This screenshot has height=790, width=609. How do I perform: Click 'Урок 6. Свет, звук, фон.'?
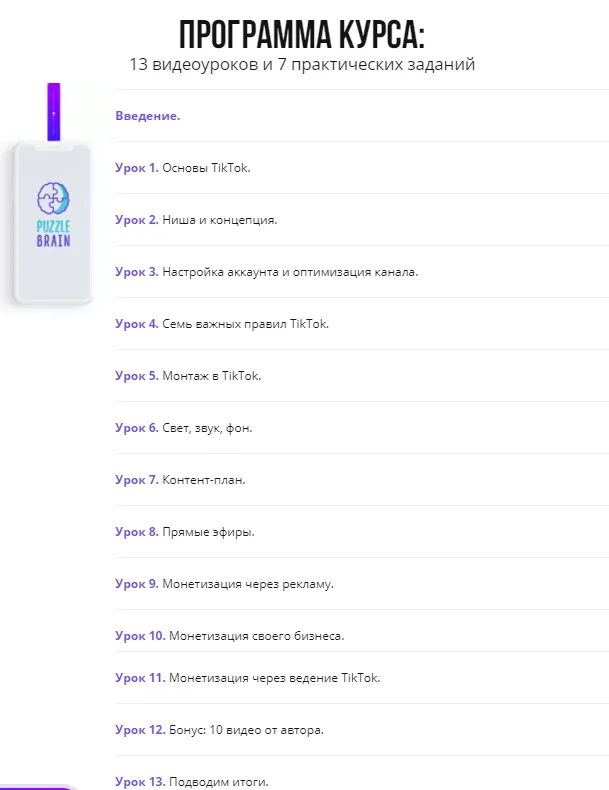tap(184, 428)
